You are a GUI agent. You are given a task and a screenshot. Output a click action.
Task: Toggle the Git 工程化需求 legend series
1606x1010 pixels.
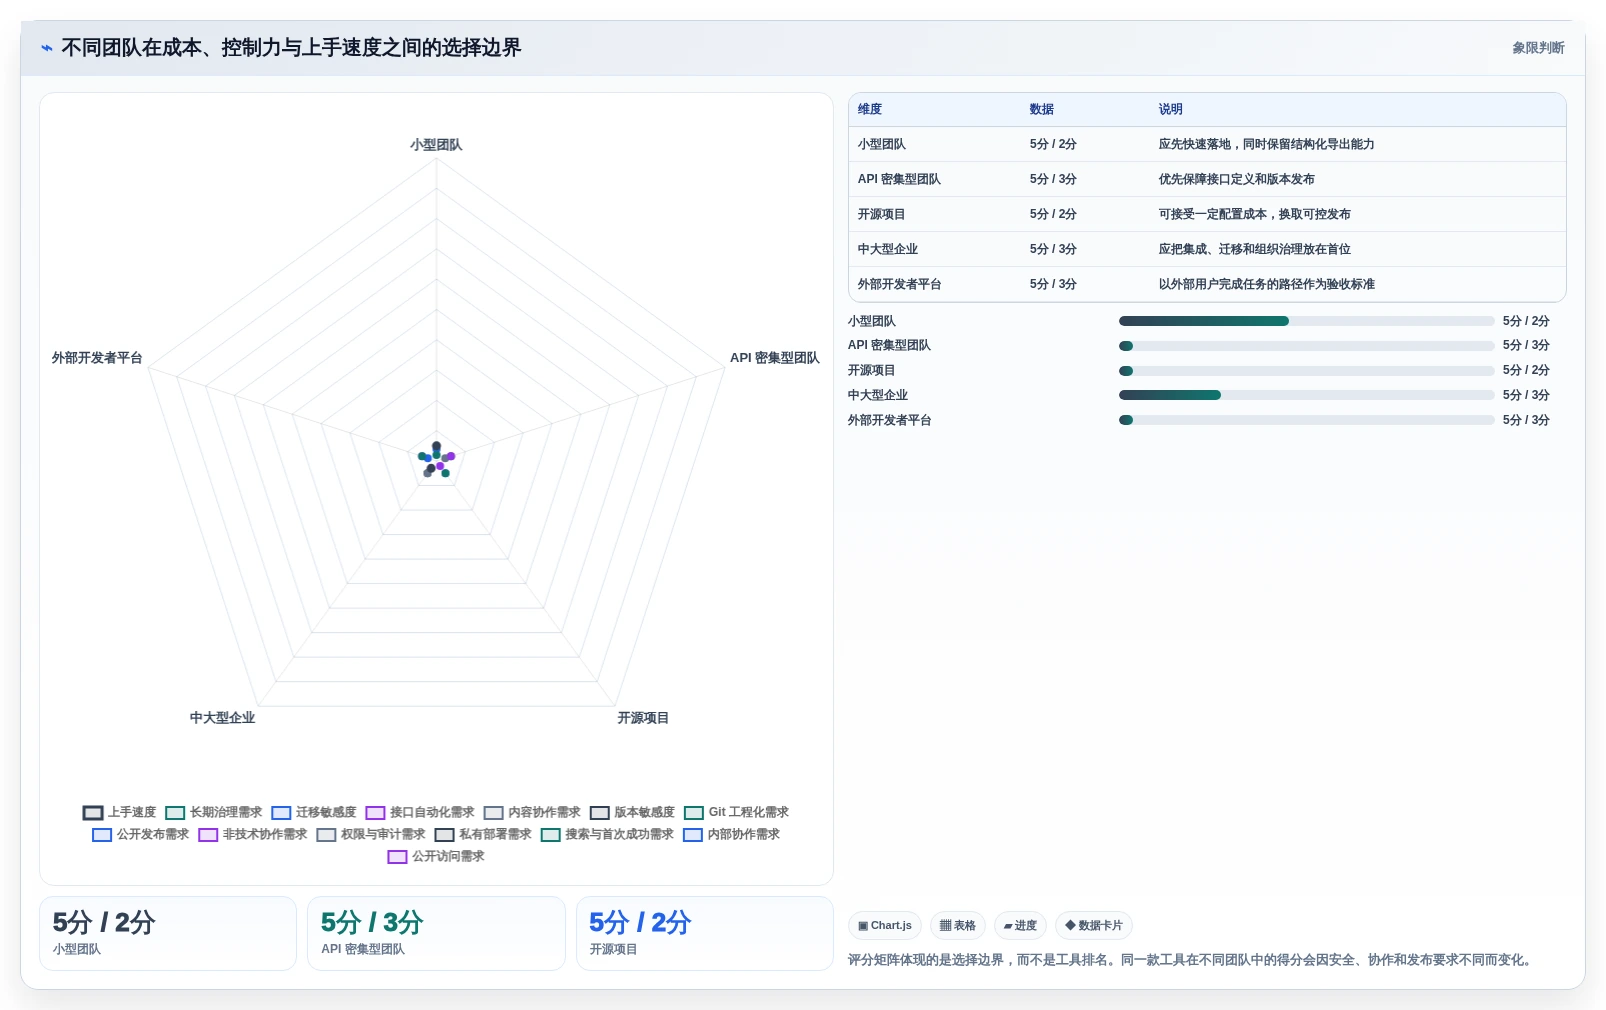pyautogui.click(x=736, y=812)
